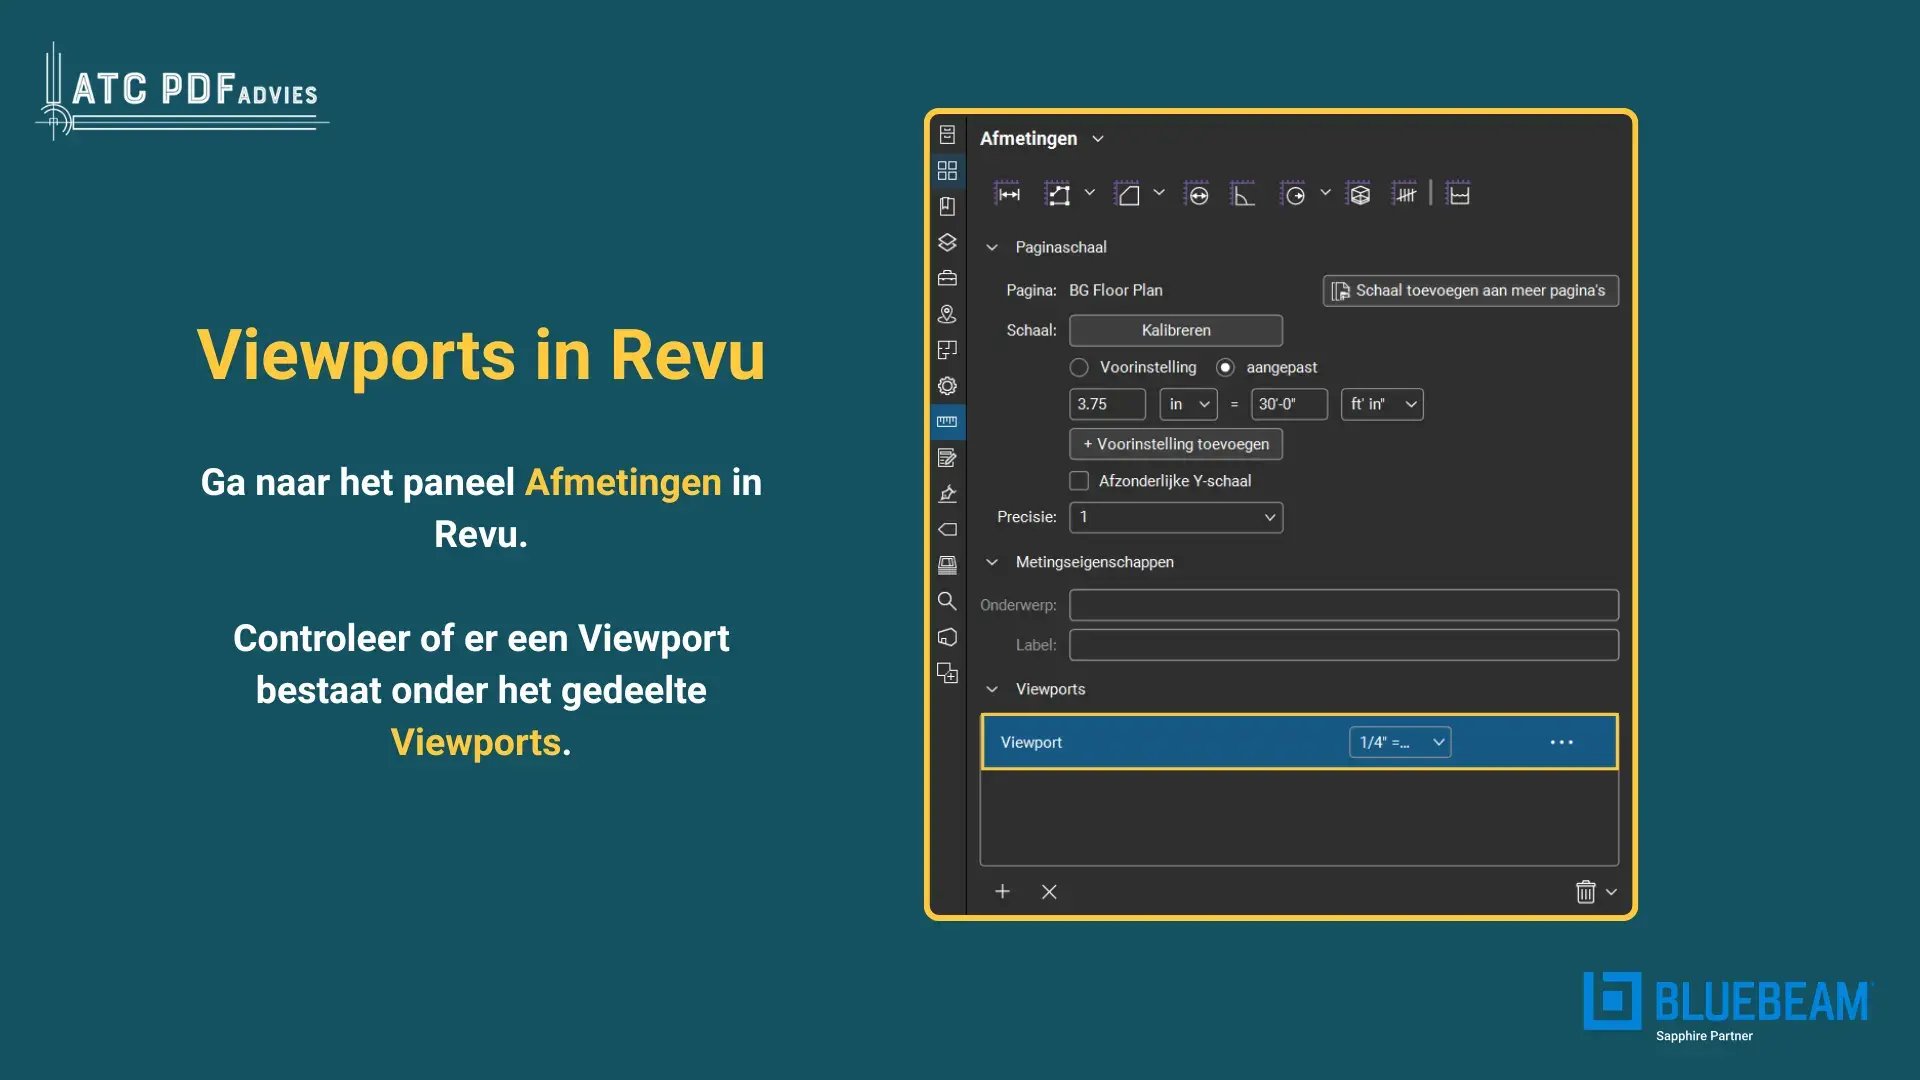The image size is (1920, 1080).
Task: Click the BG Floor Plan page name
Action: (x=1116, y=290)
